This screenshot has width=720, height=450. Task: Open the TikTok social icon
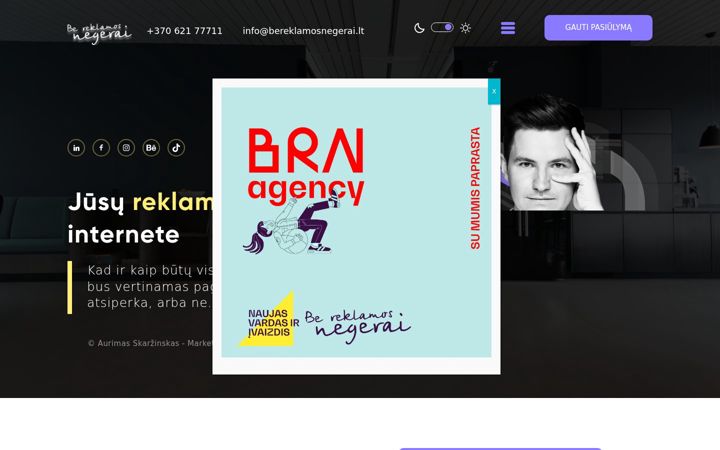[176, 148]
